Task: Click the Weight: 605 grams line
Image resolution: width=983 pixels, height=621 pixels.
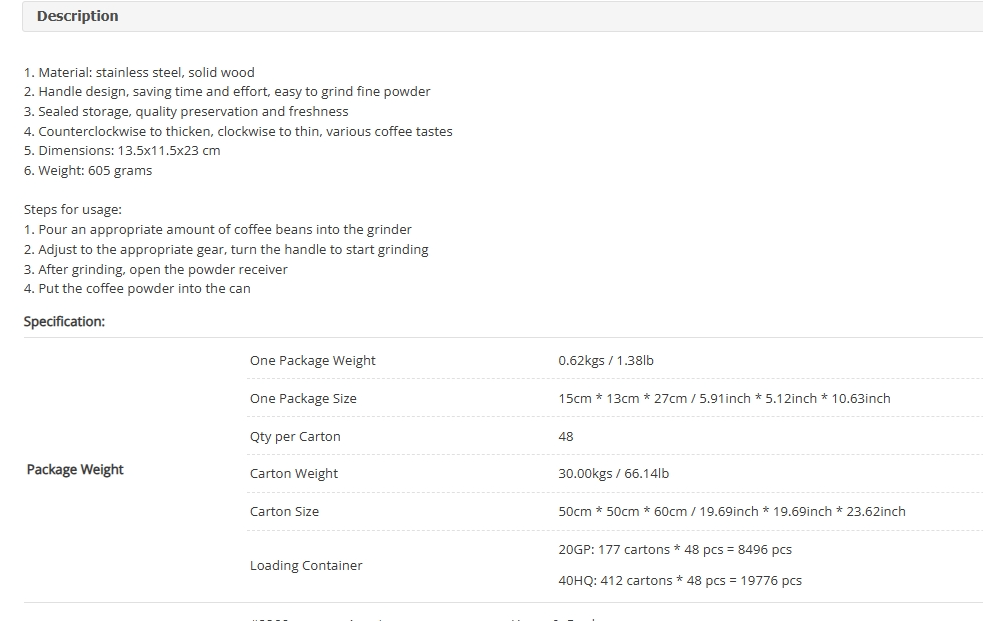Action: (88, 170)
